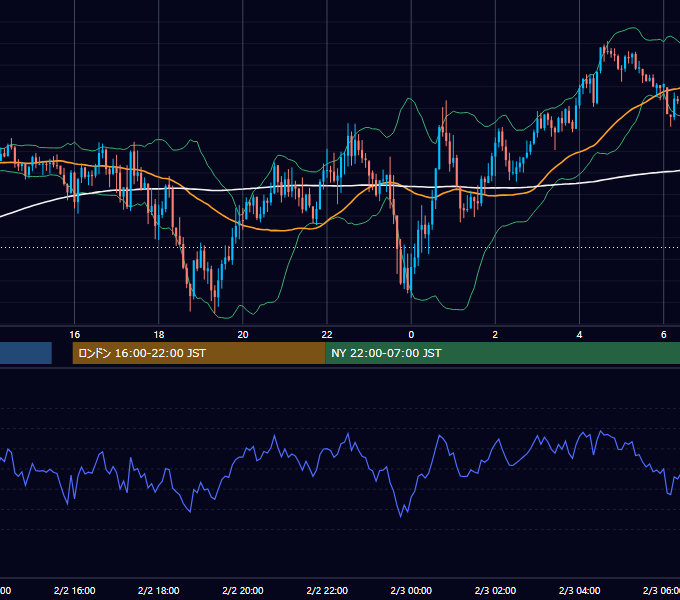Screen dimensions: 680x600
Task: Click the 2/2 18:00 time axis label
Action: (159, 590)
